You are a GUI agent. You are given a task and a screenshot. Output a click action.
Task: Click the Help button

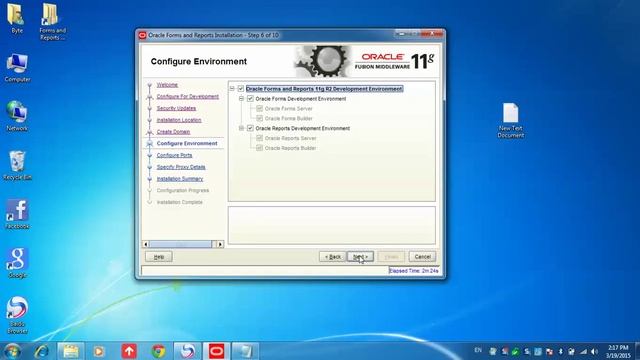pos(159,257)
